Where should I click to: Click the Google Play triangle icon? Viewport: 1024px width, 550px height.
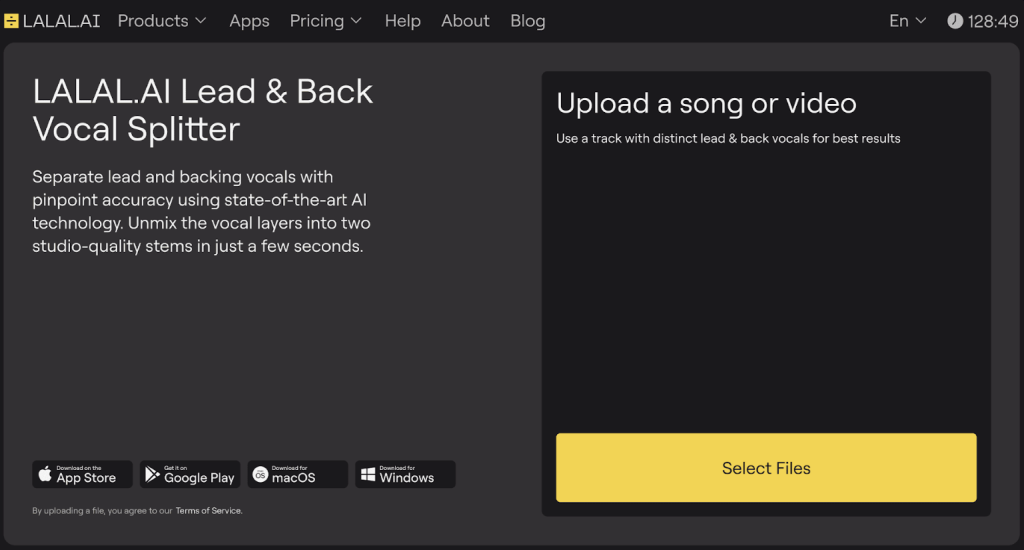pos(152,474)
